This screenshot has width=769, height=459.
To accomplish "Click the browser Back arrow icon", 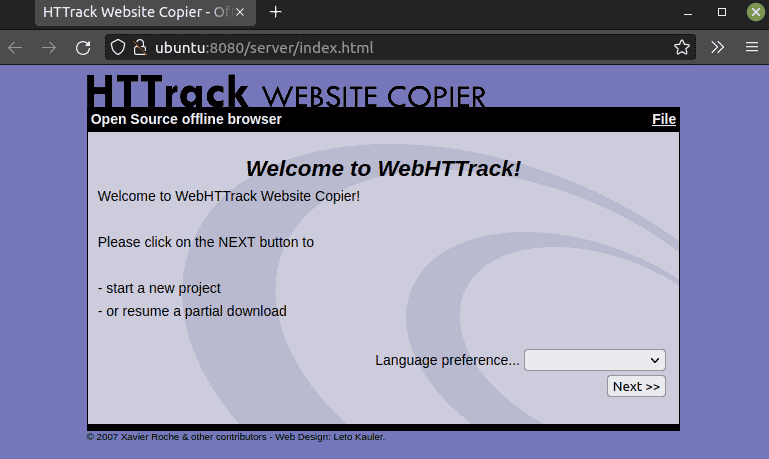I will click(x=15, y=48).
